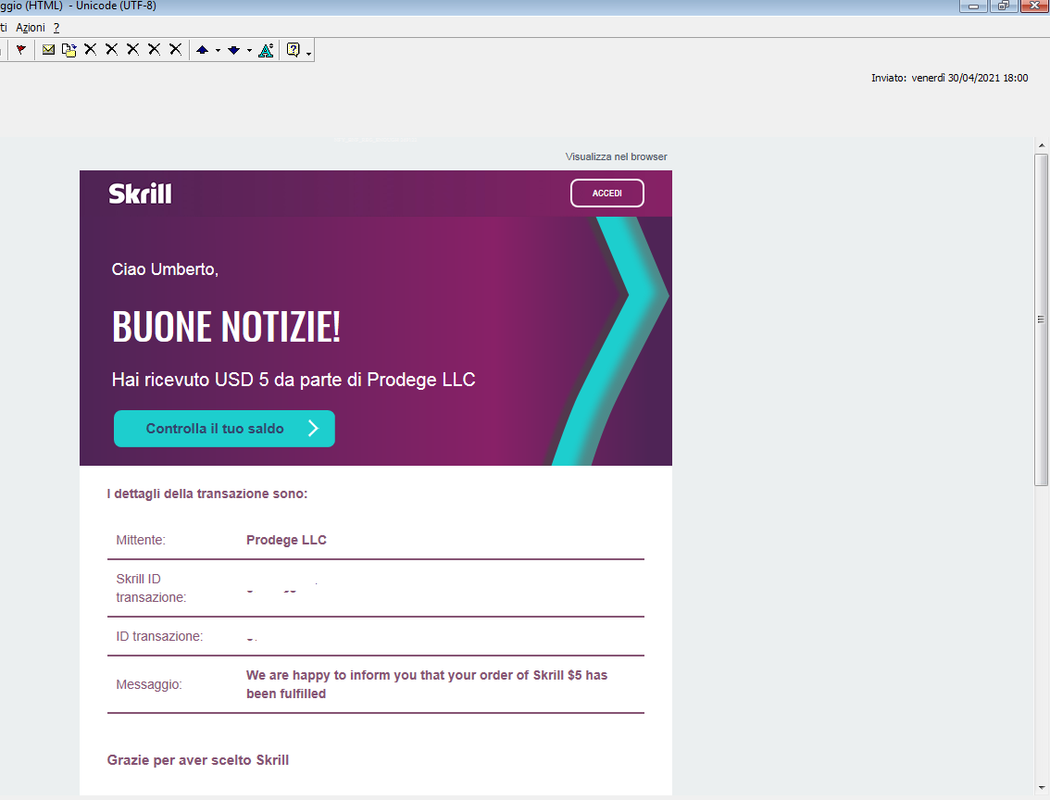Click the Ciao Umberto, greeting
This screenshot has width=1050, height=800.
point(165,269)
